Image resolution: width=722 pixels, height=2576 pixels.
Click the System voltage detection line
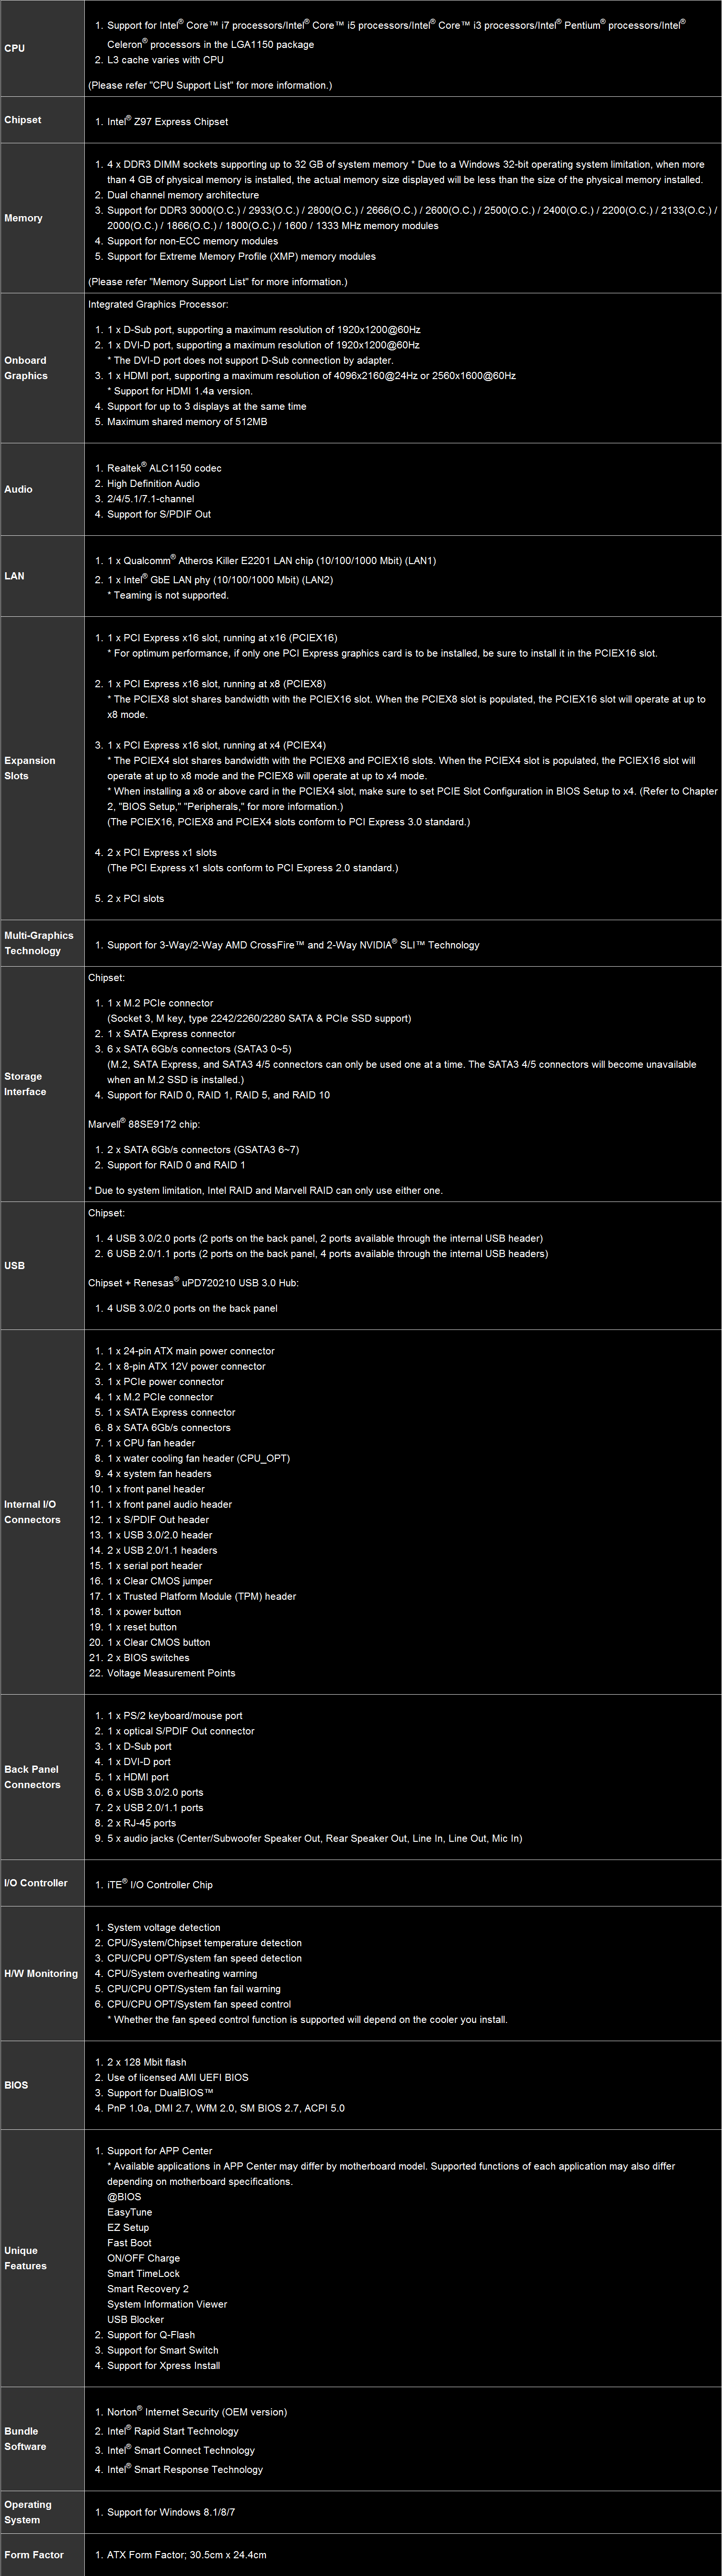pyautogui.click(x=164, y=1928)
